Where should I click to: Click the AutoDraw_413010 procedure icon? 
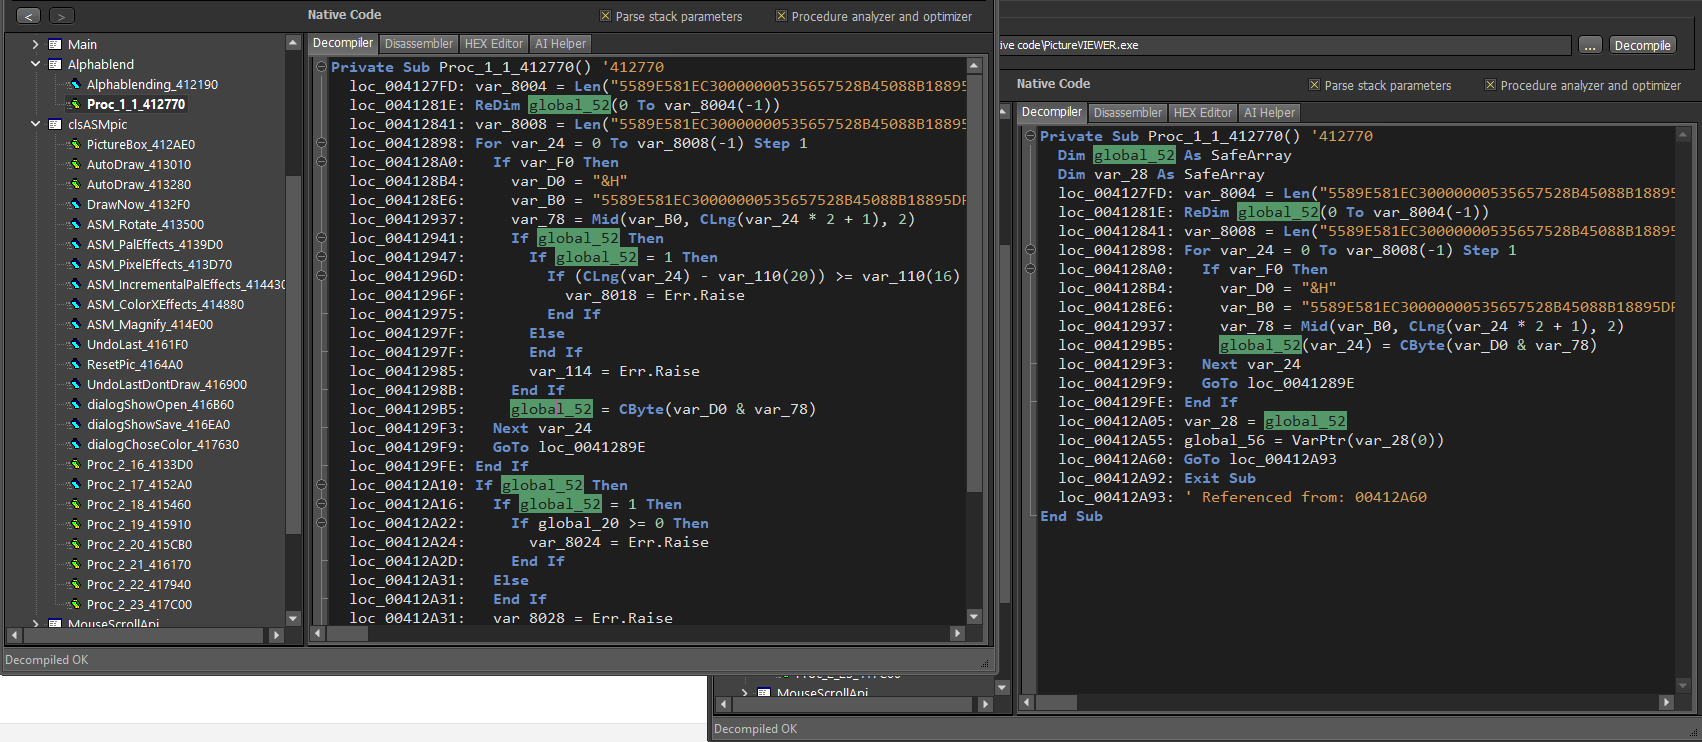pyautogui.click(x=74, y=164)
